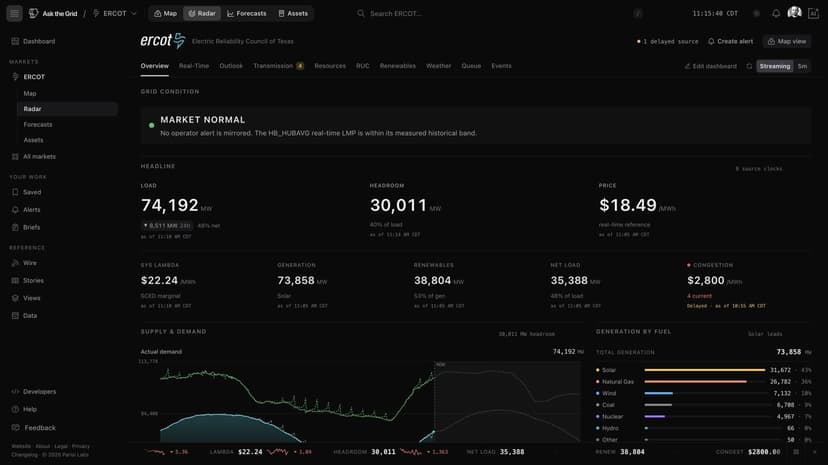Switch to the Resources tab
Screen dimensions: 828x465
[x=330, y=66]
